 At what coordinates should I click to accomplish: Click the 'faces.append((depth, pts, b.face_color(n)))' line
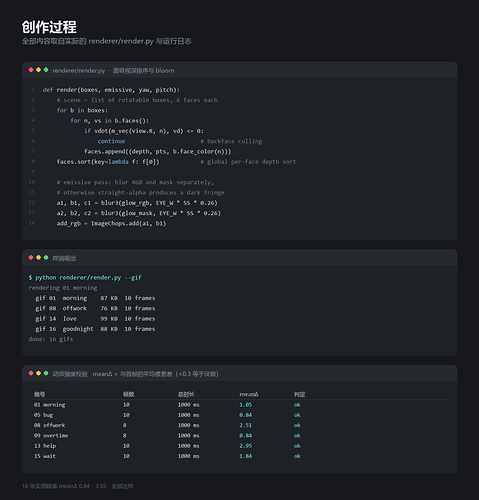point(158,152)
